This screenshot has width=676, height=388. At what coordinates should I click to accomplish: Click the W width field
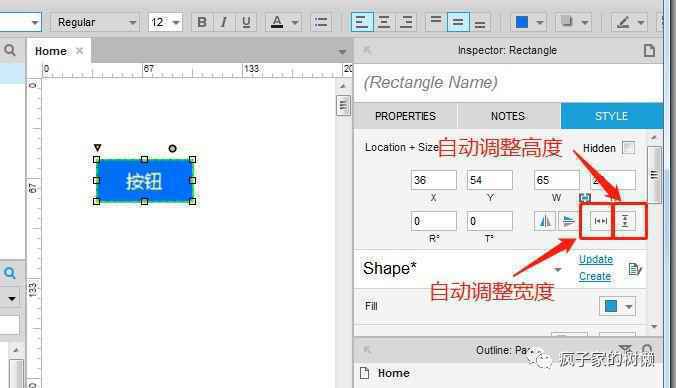point(557,180)
